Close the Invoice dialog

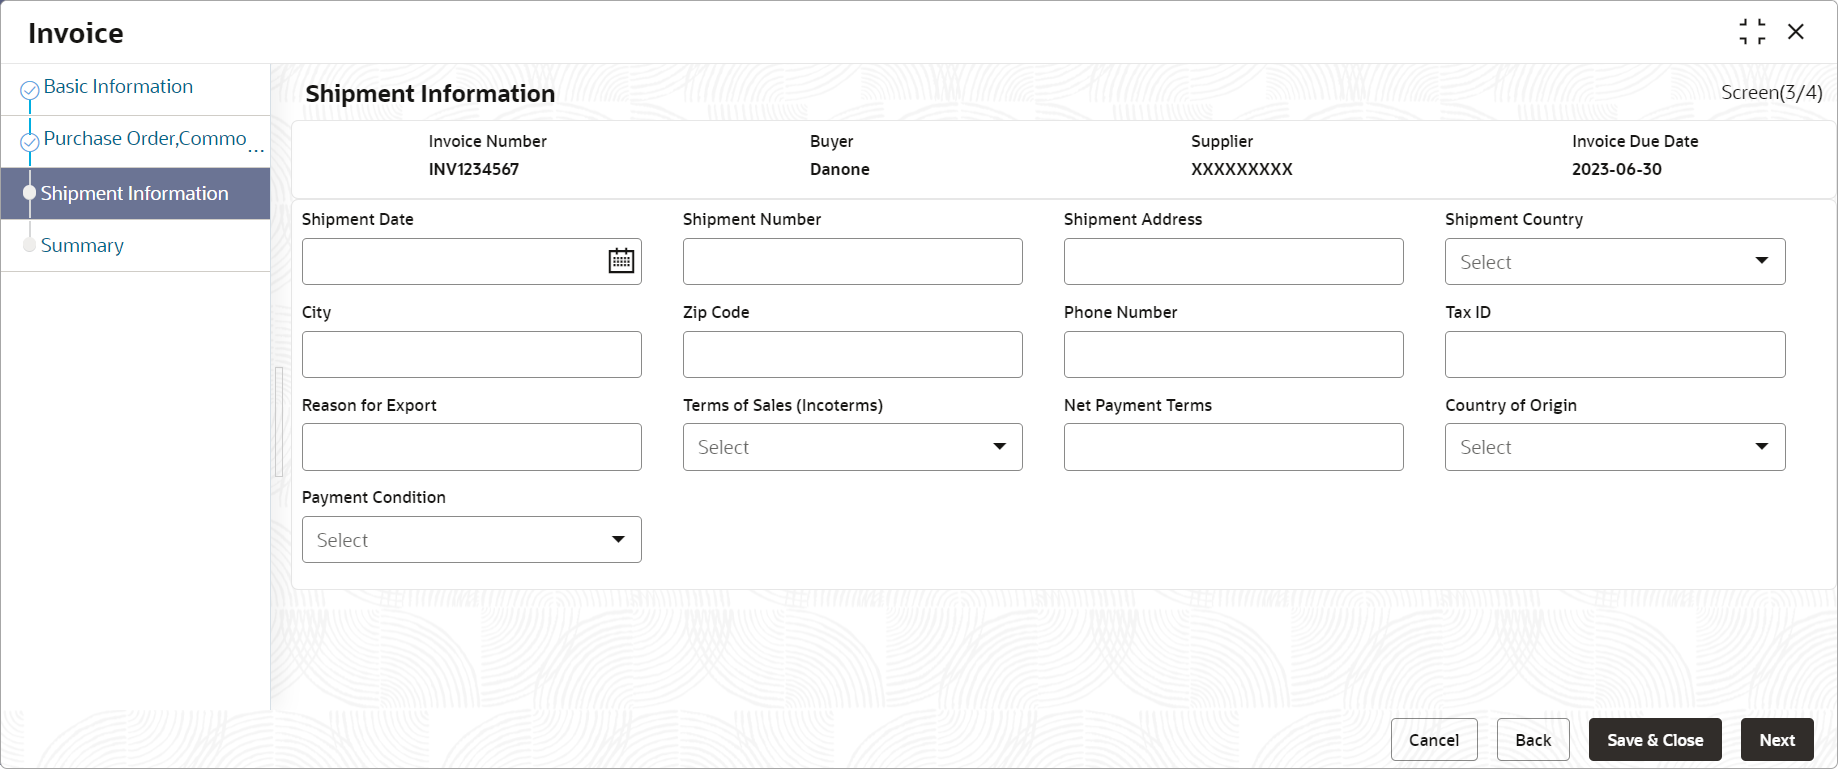point(1796,32)
